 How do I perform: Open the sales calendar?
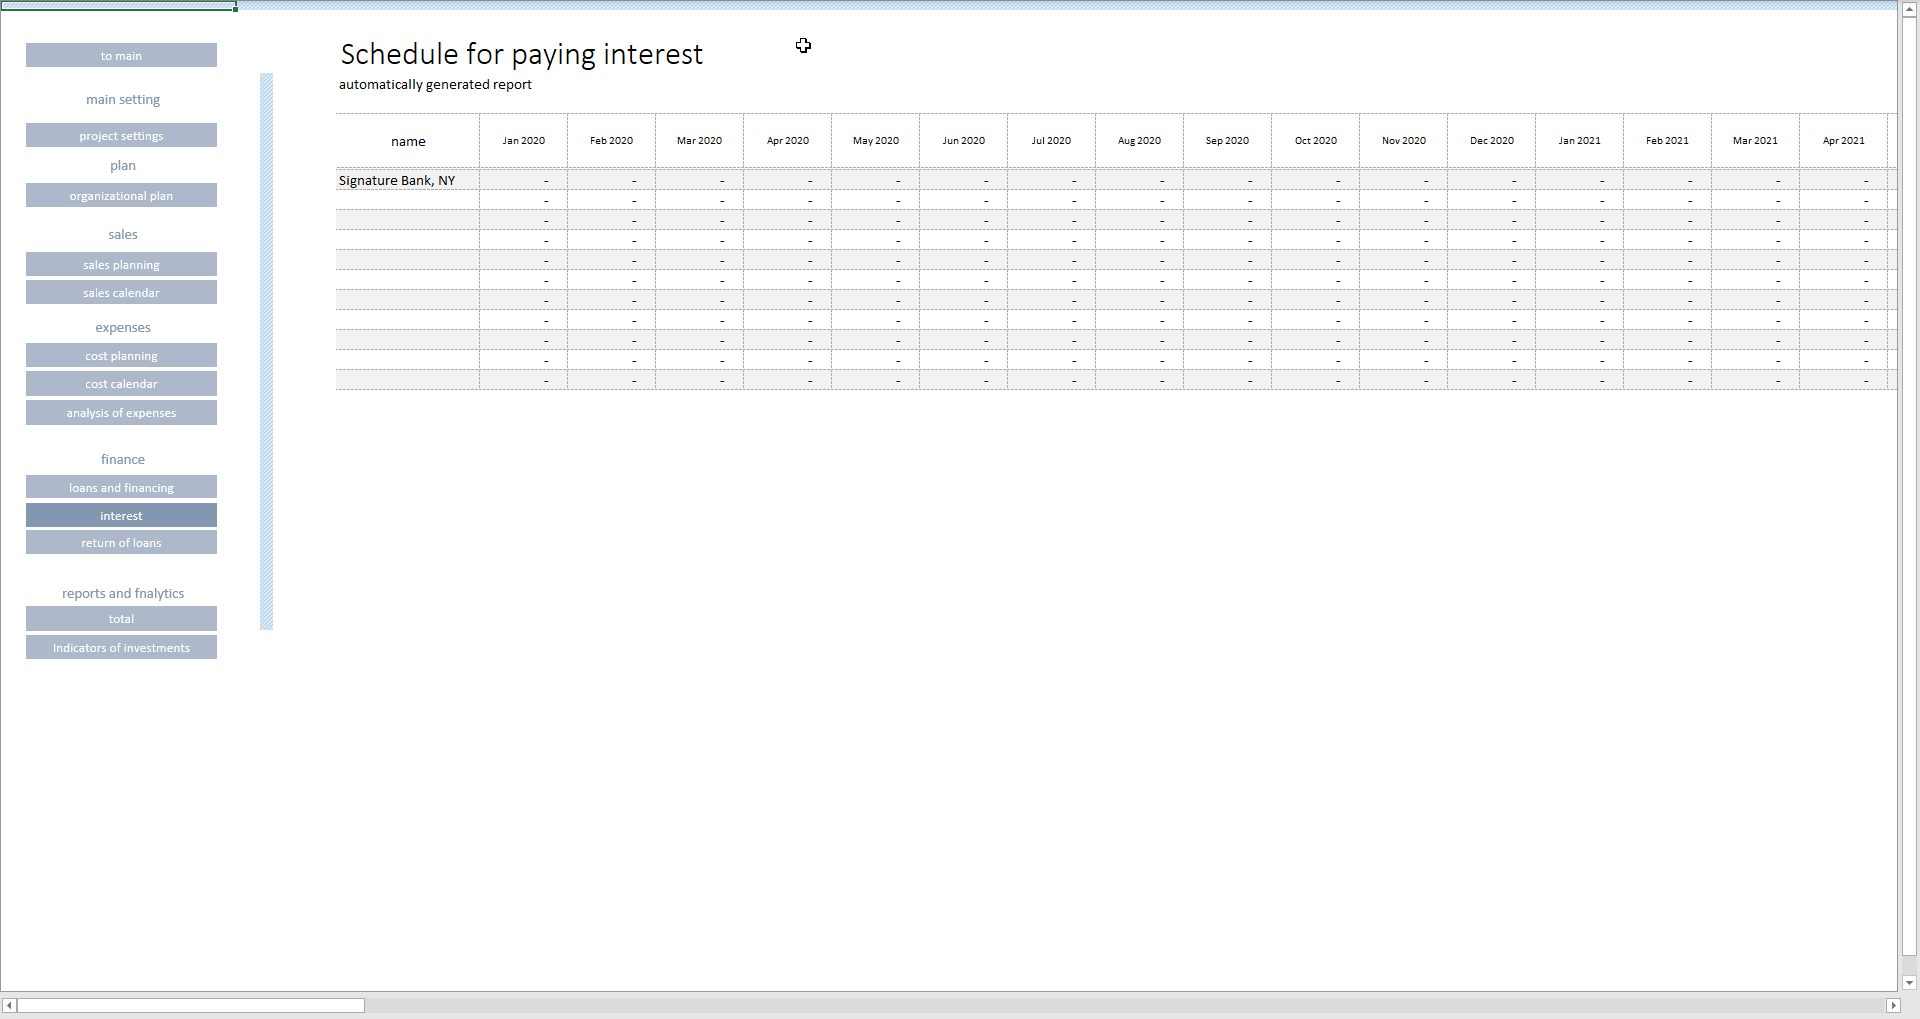[121, 292]
